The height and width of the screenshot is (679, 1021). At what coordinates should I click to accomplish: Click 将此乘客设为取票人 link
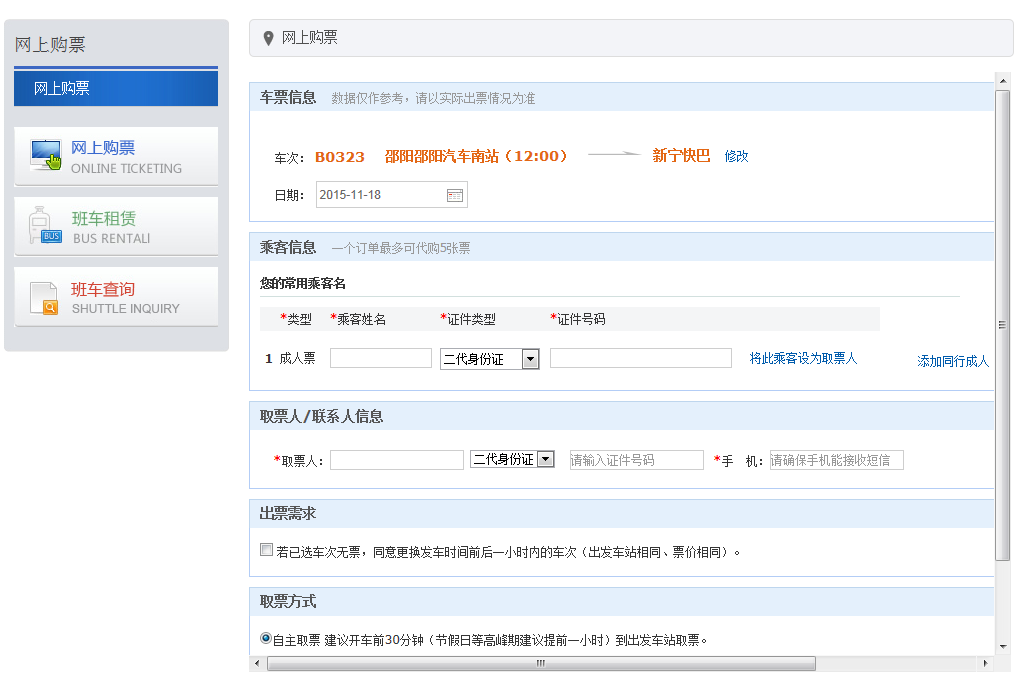click(803, 358)
